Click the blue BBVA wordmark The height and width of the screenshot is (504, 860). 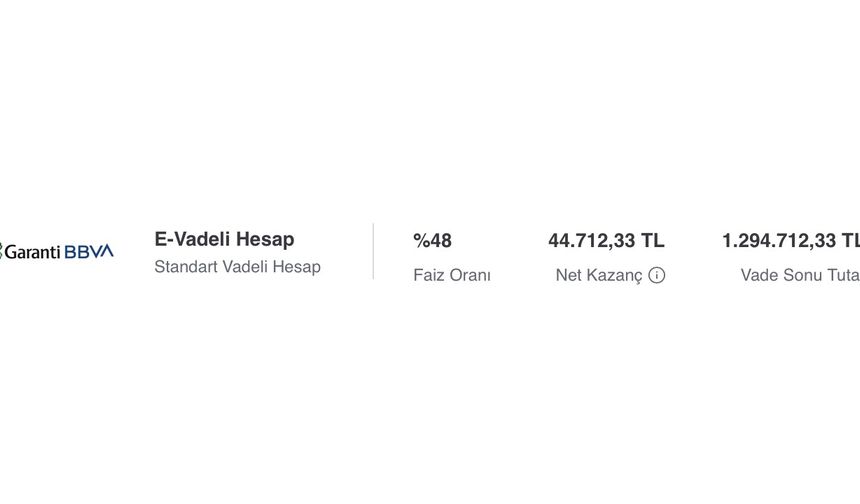[x=89, y=252]
